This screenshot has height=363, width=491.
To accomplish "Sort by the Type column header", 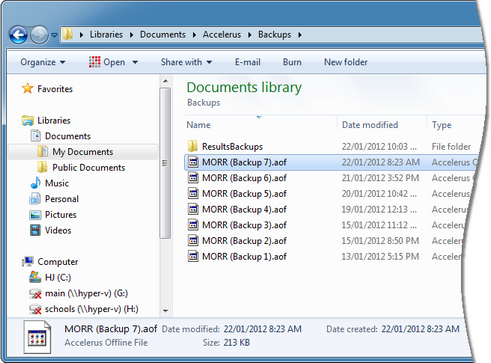I will (x=442, y=125).
